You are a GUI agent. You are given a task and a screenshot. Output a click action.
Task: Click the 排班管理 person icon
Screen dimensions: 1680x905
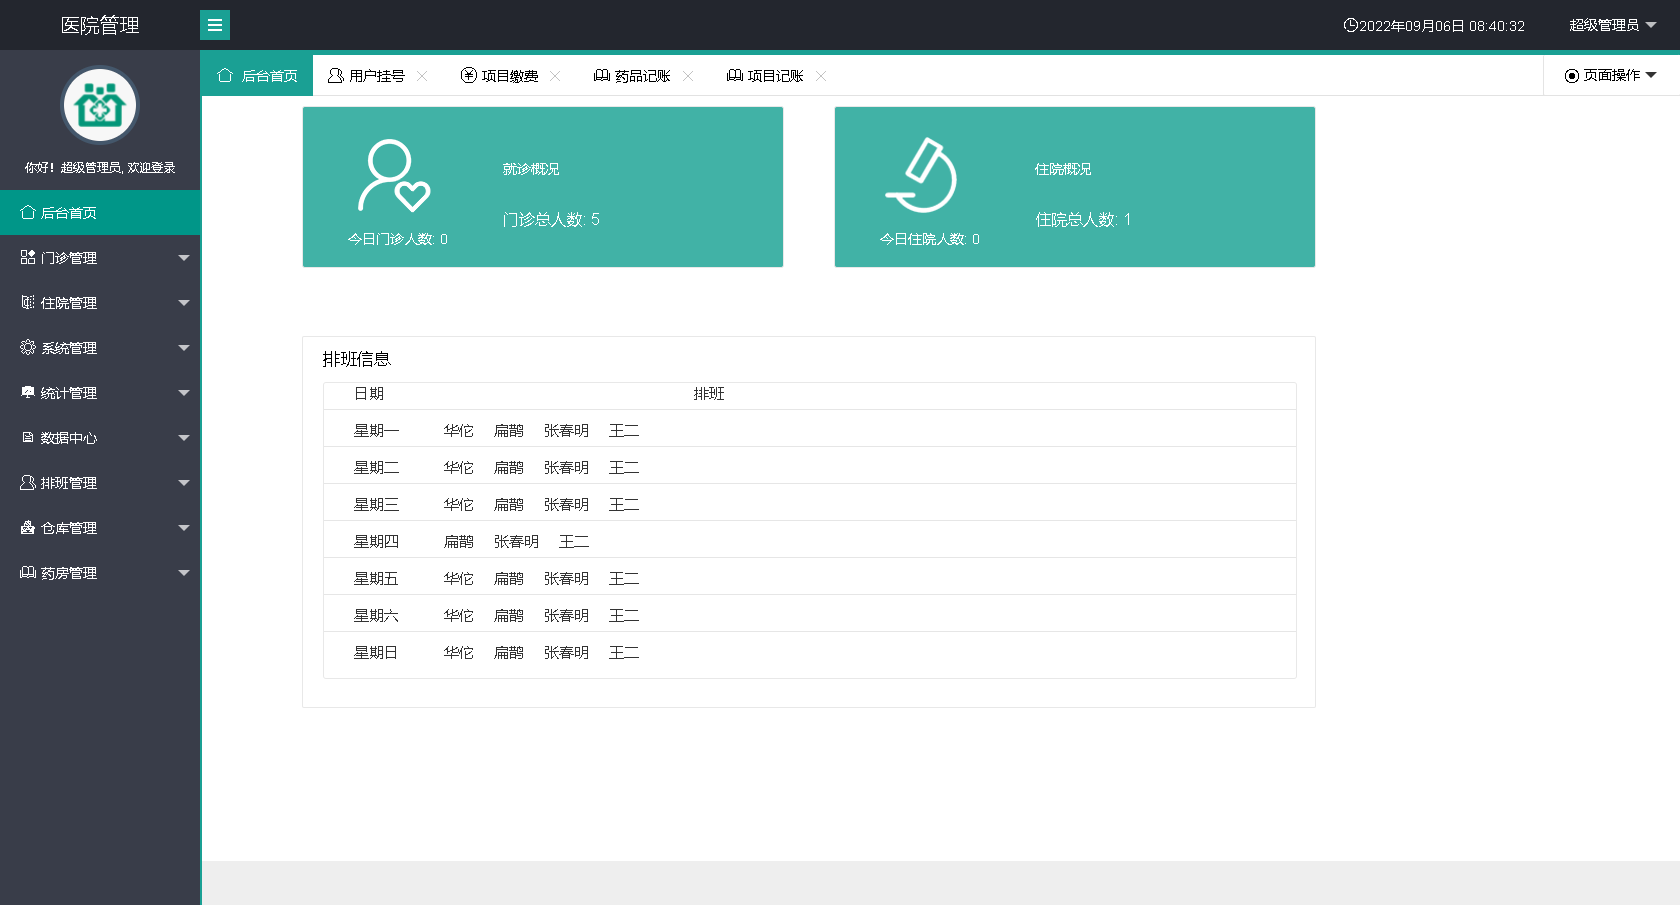28,482
